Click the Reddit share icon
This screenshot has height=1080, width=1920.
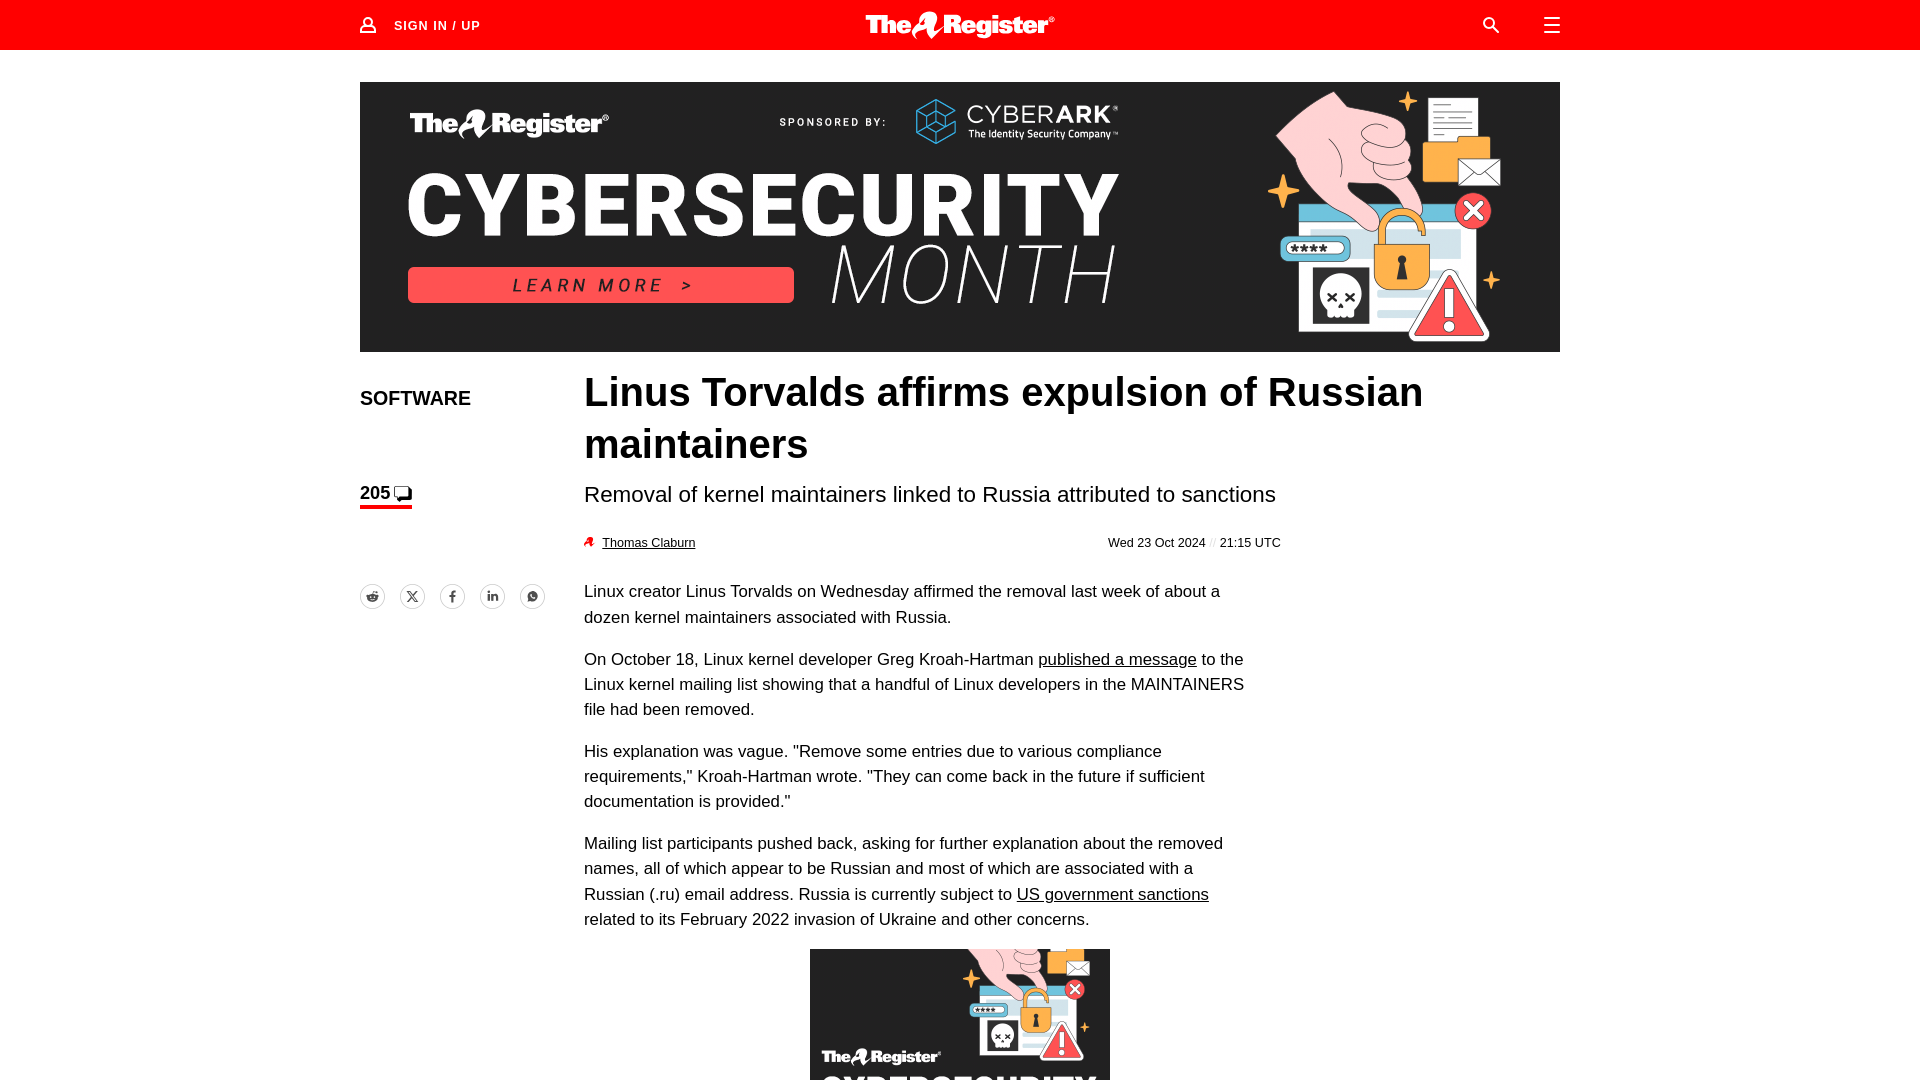click(372, 596)
